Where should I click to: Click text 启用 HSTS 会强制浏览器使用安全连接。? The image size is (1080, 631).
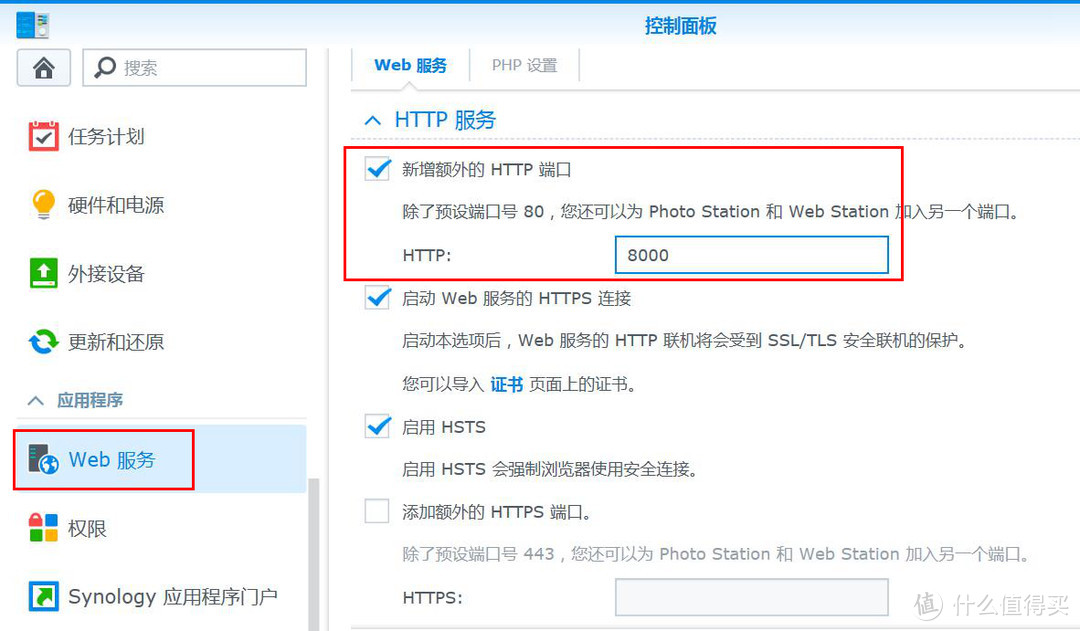[550, 470]
